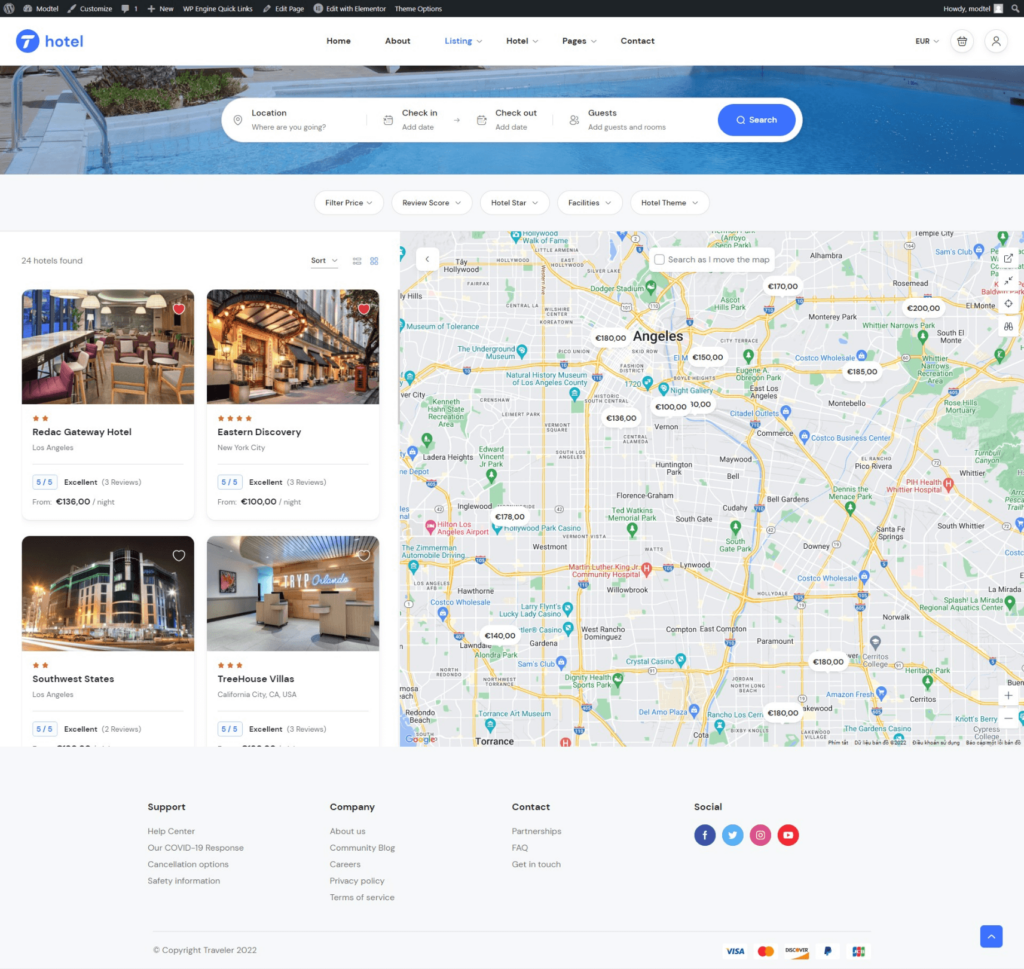1024x969 pixels.
Task: Open the EUR currency selector
Action: click(925, 41)
